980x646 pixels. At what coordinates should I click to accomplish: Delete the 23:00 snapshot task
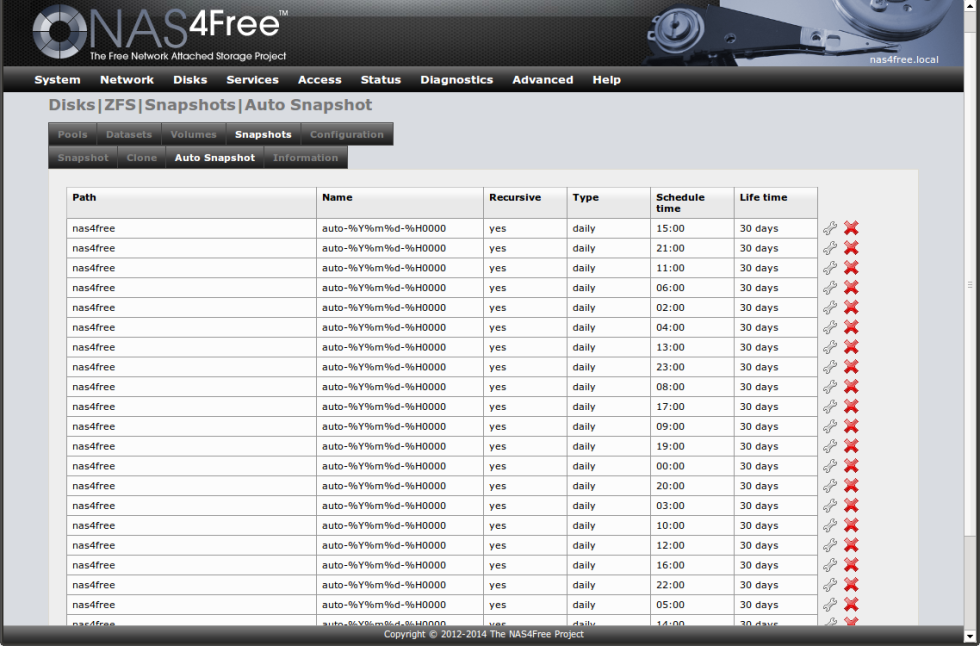click(850, 366)
